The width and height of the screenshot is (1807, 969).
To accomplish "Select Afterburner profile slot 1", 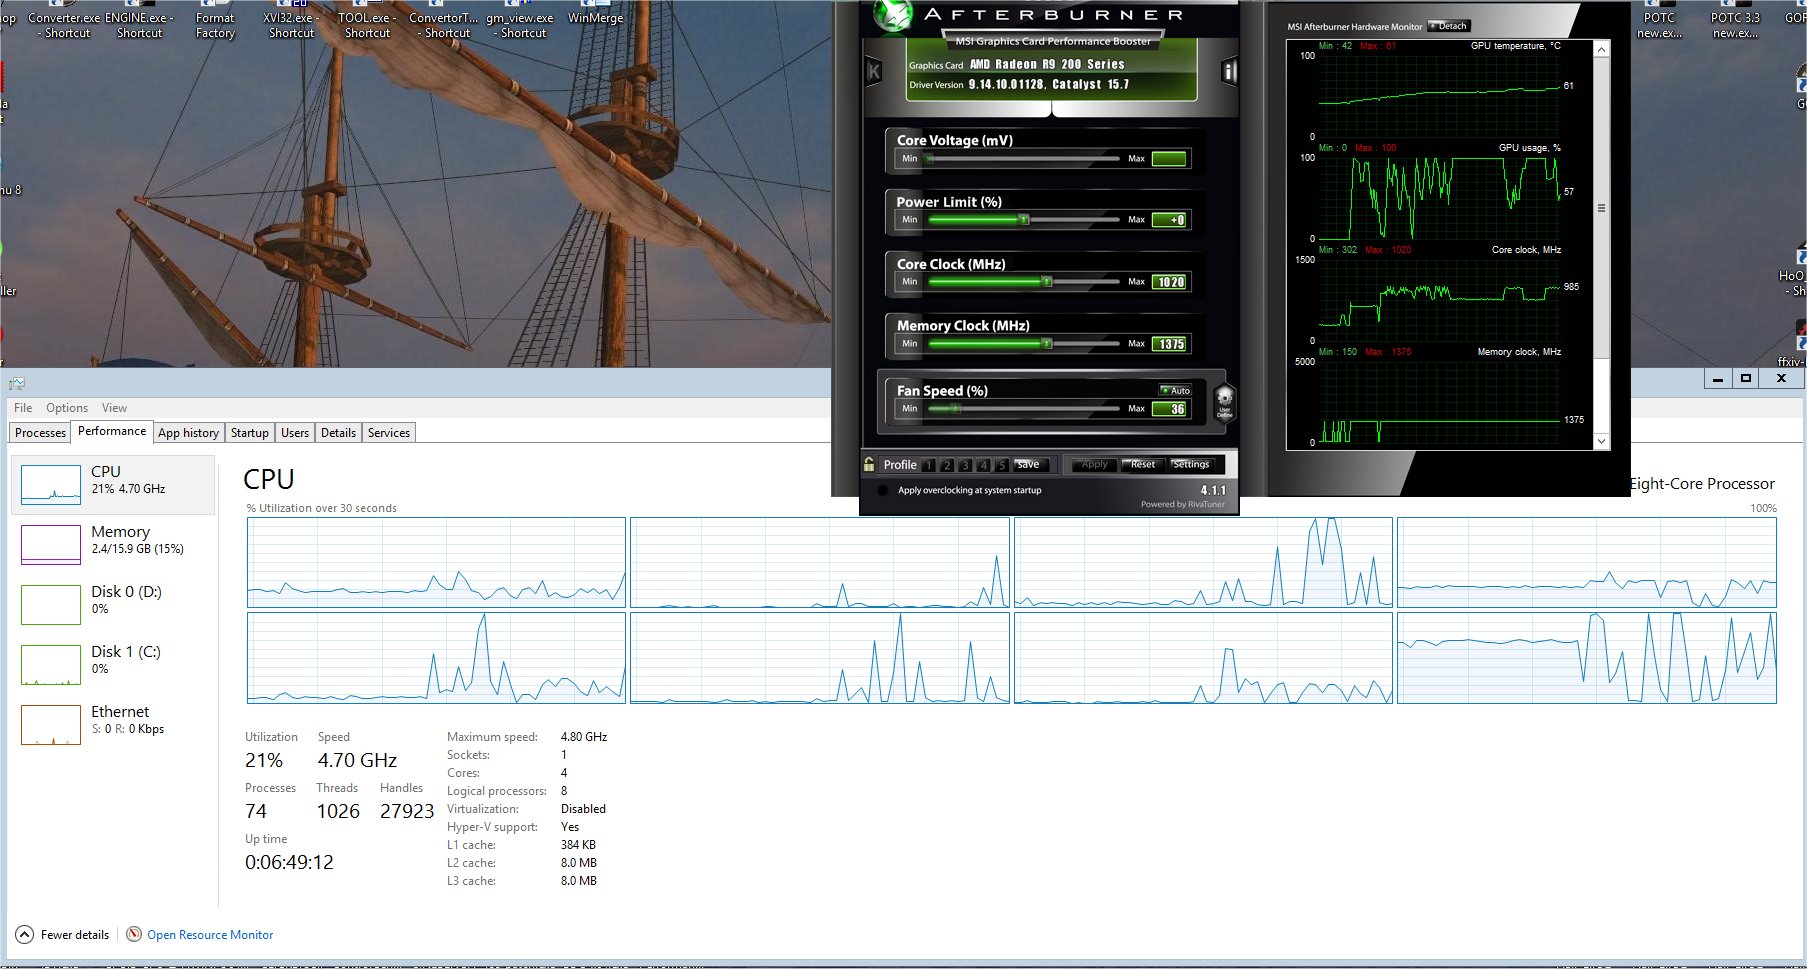I will [x=929, y=465].
